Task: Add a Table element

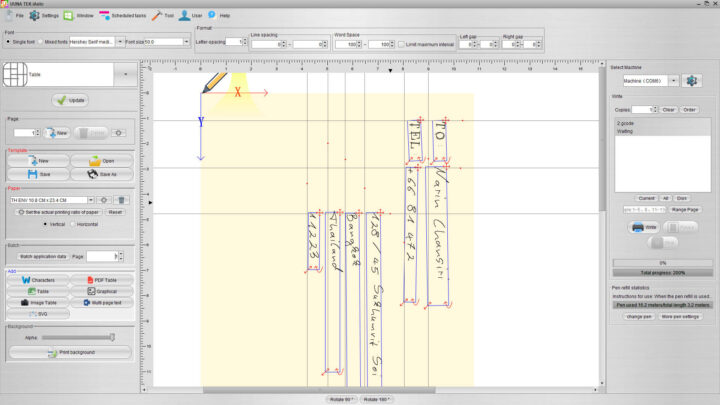Action: [38, 291]
